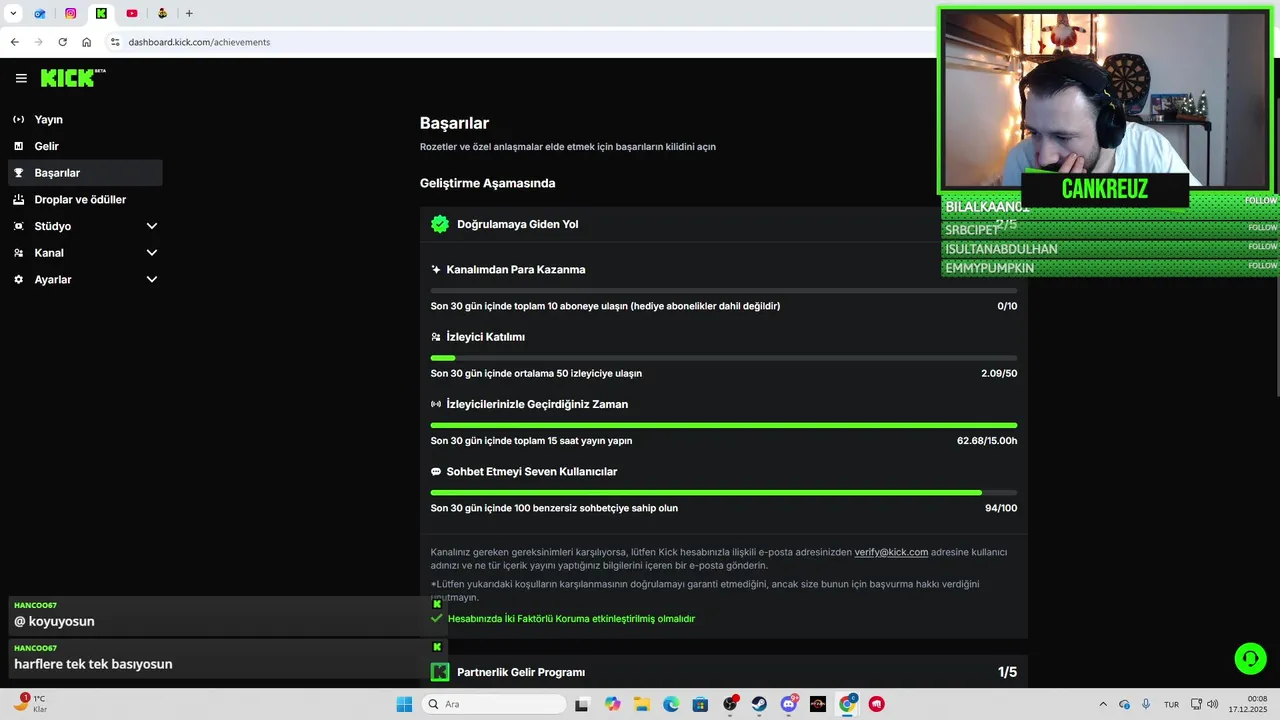This screenshot has width=1280, height=720.
Task: Click the green verified badge icon
Action: tap(440, 224)
